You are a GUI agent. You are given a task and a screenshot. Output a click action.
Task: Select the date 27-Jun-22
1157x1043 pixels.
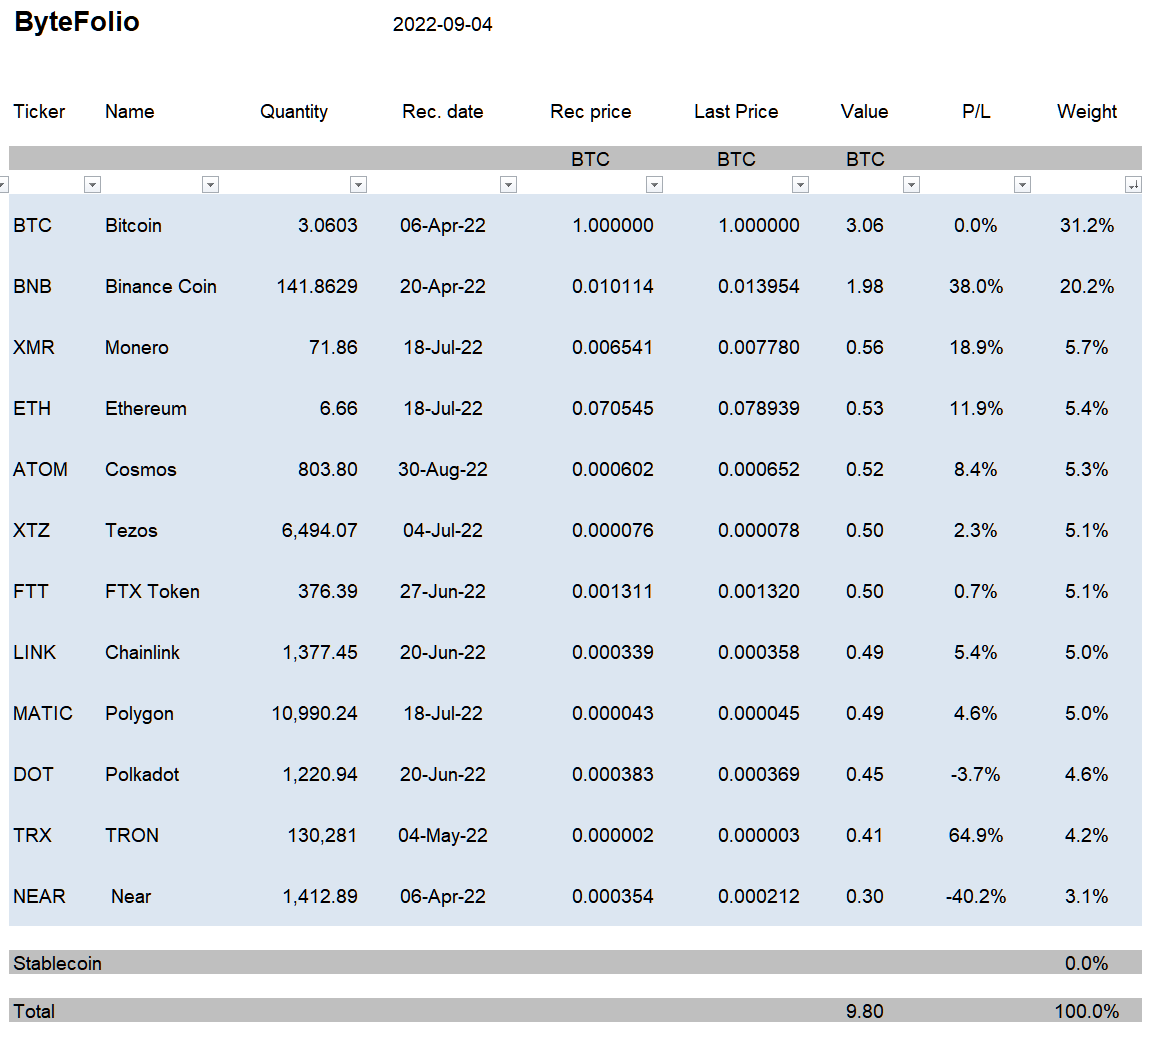(443, 592)
